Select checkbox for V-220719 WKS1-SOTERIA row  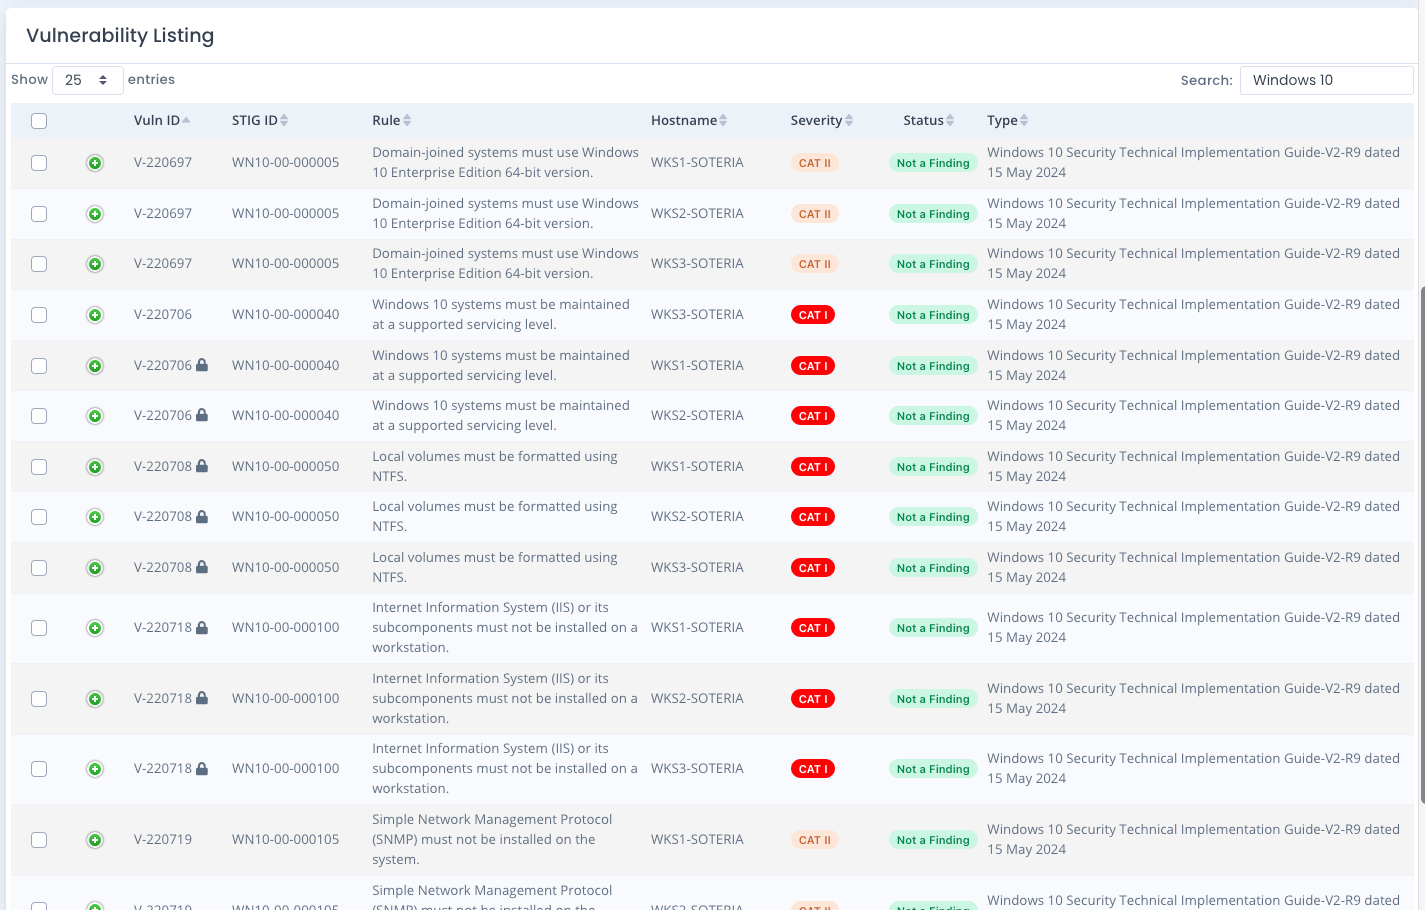(x=39, y=840)
